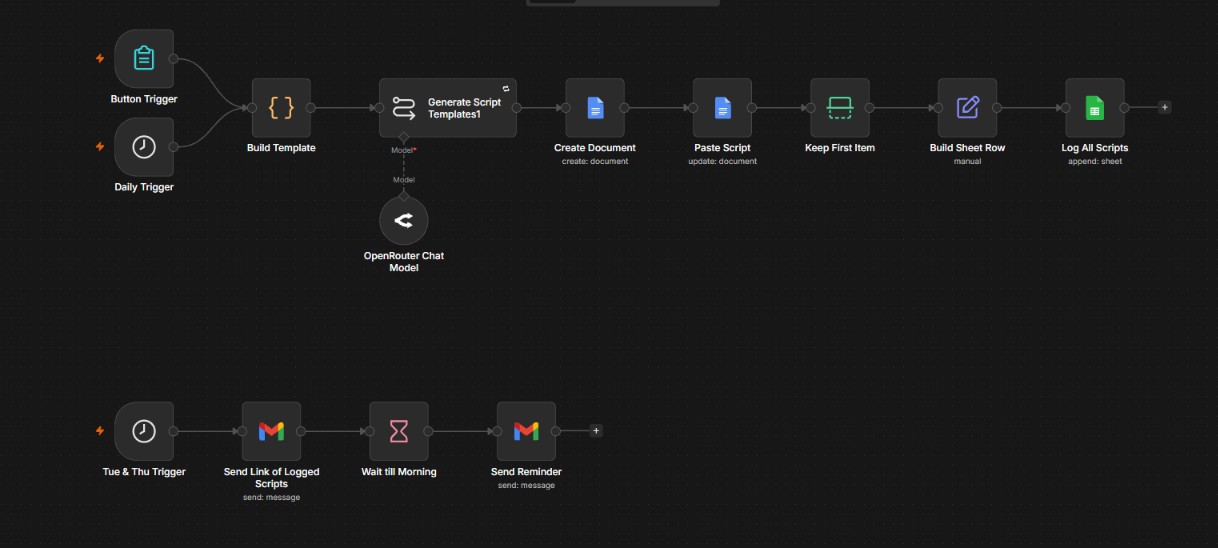Click the Tue & Thu Trigger label
Screen dimensions: 1218x548
point(144,472)
